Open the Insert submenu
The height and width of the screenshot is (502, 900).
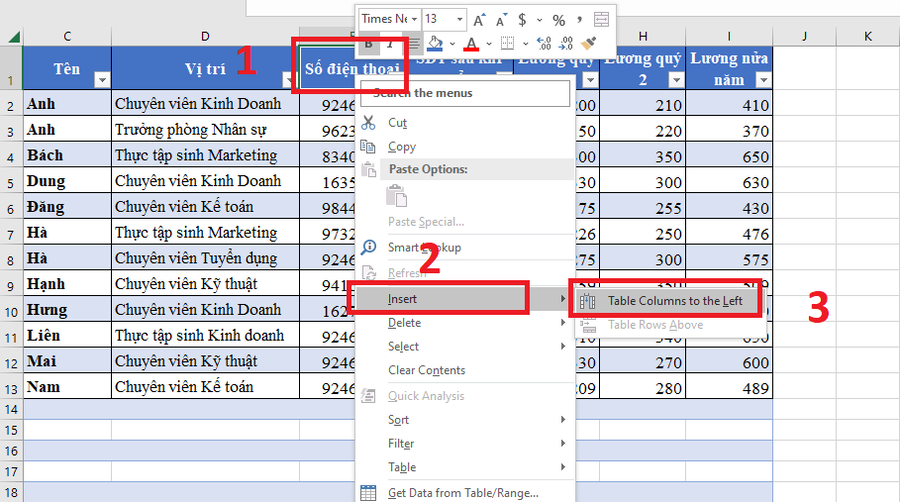pyautogui.click(x=465, y=299)
